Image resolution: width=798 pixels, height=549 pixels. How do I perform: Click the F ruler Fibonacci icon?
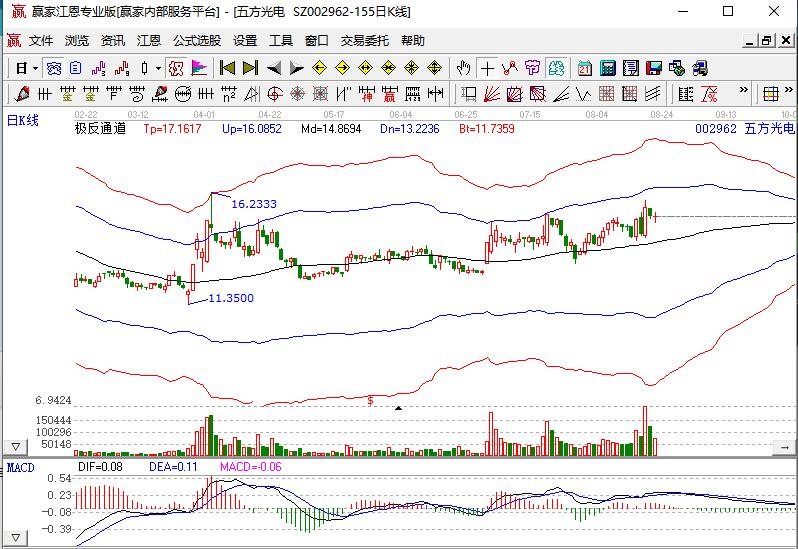113,94
